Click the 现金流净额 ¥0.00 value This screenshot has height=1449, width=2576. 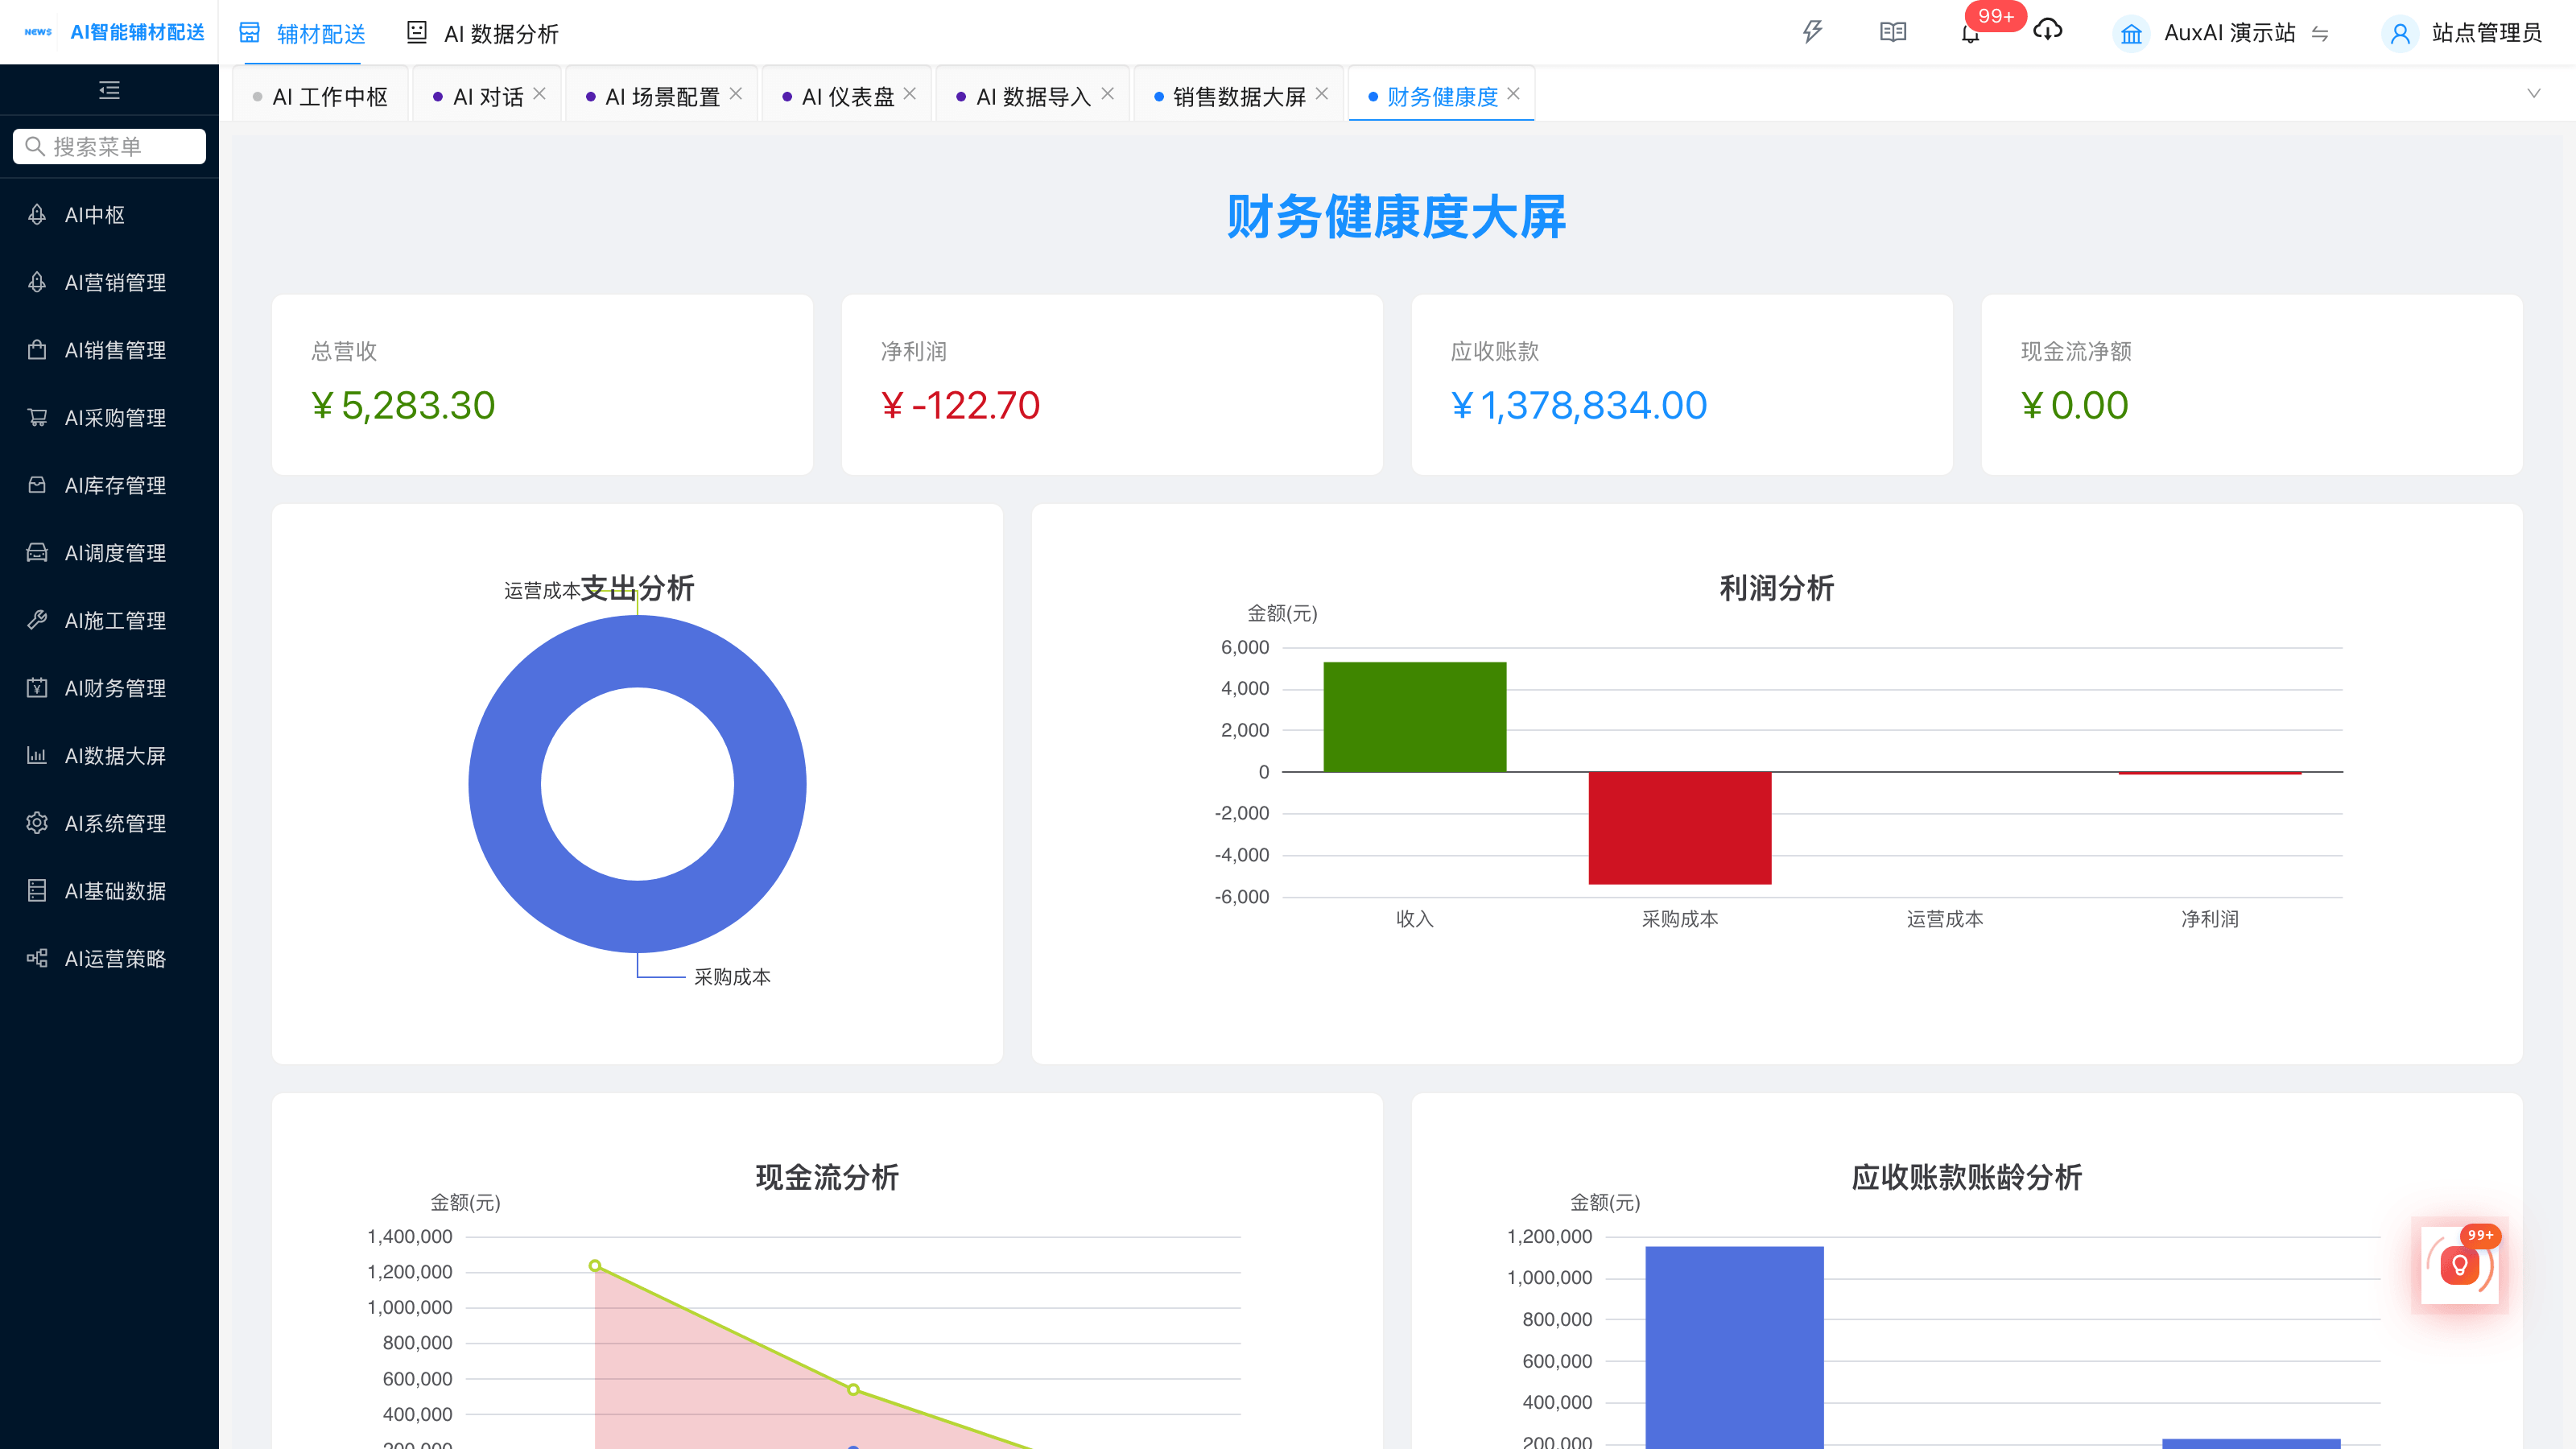click(2074, 405)
